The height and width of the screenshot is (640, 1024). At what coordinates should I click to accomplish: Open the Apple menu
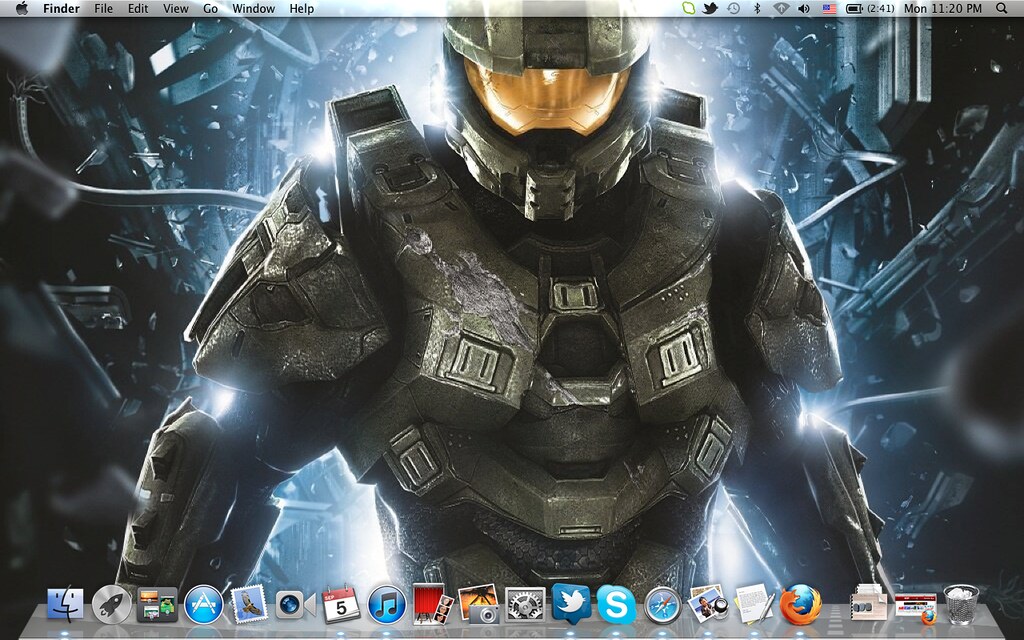click(x=22, y=8)
